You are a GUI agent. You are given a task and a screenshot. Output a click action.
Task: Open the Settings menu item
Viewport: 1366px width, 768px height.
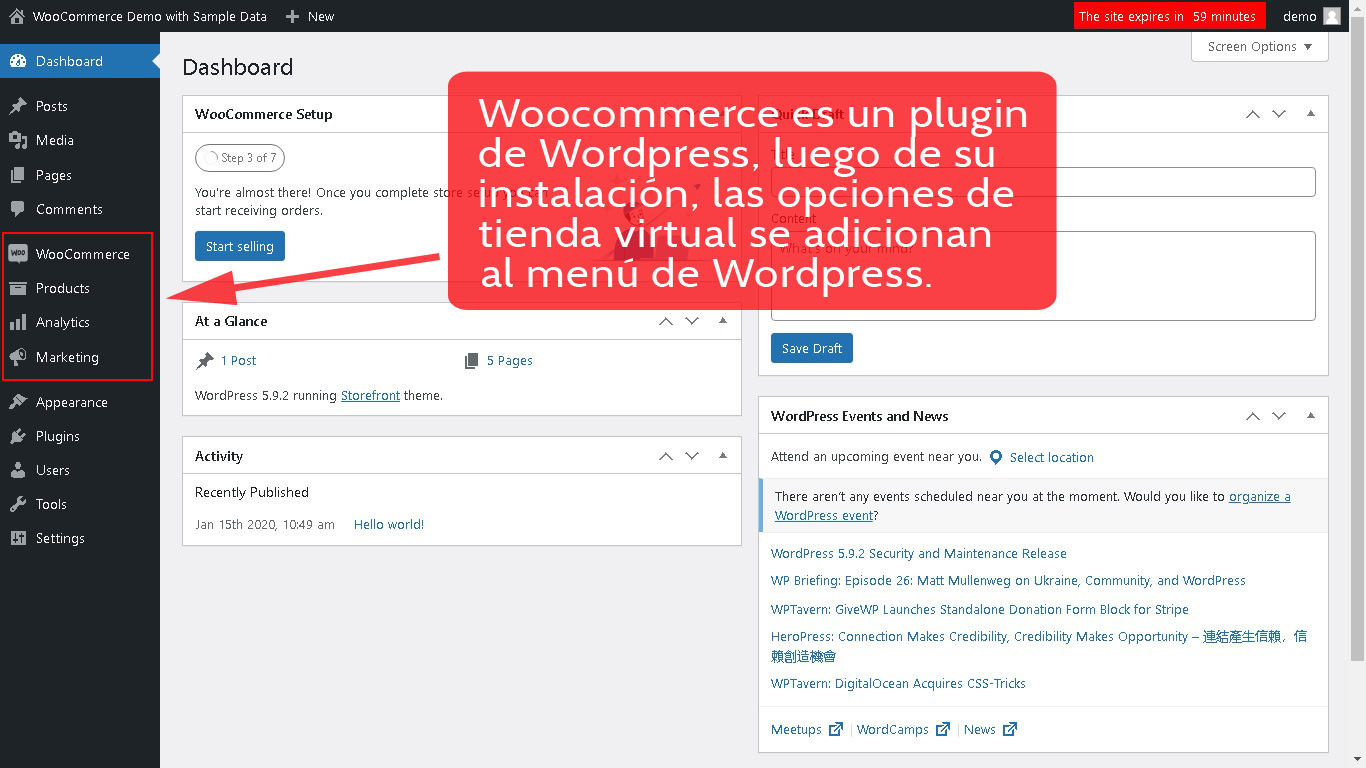pos(60,538)
